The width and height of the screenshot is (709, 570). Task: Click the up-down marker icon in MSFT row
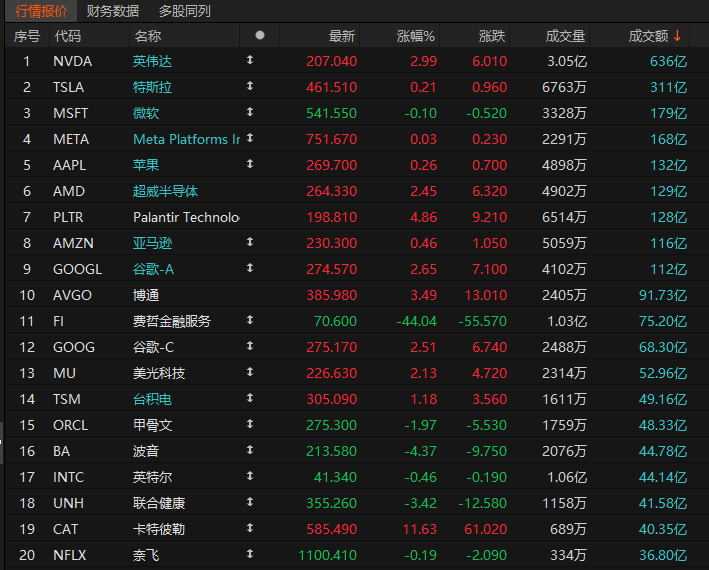pyautogui.click(x=250, y=112)
